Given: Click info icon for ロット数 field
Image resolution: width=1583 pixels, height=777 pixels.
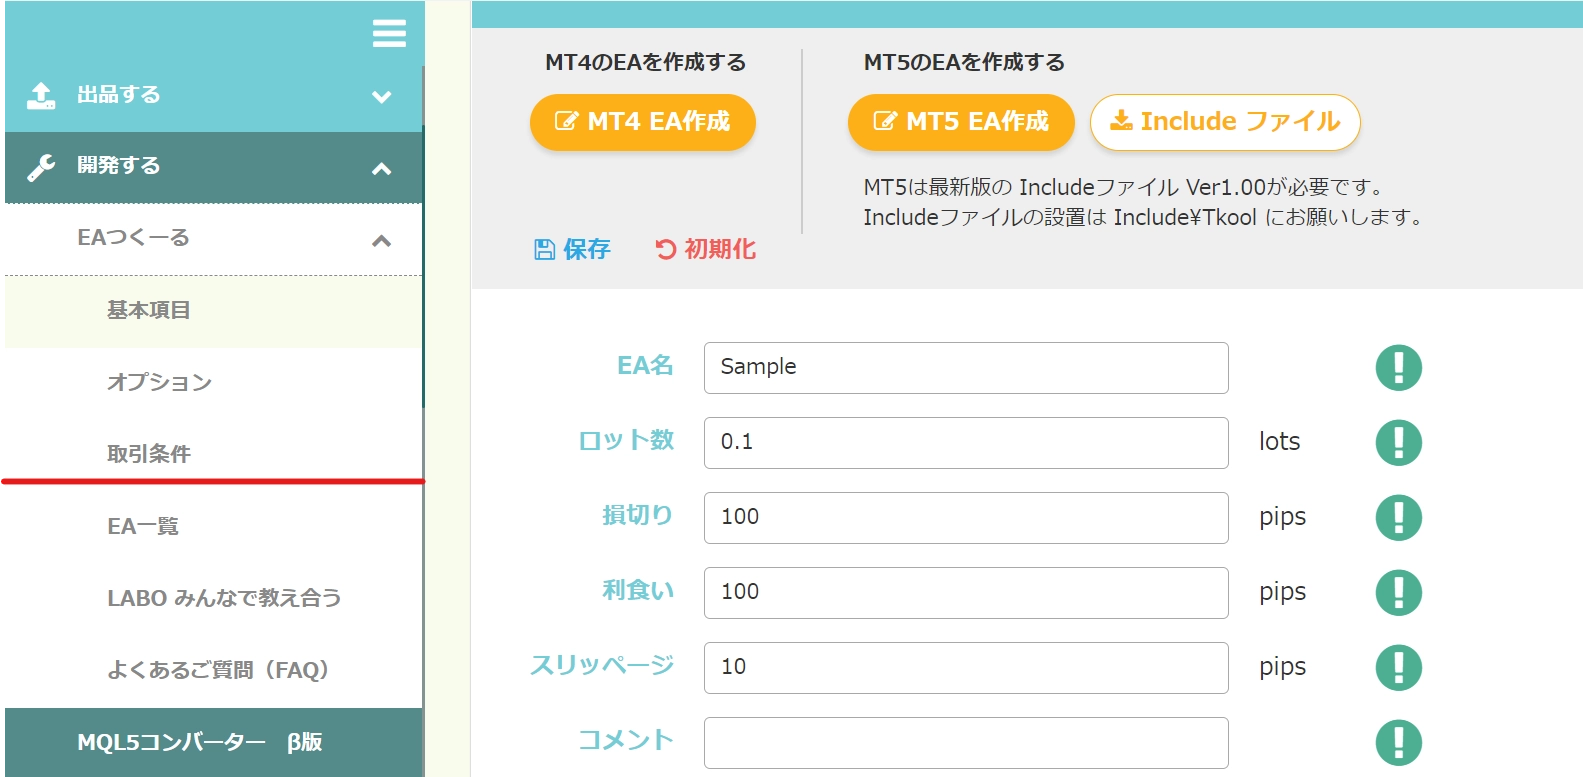Looking at the screenshot, I should point(1398,442).
